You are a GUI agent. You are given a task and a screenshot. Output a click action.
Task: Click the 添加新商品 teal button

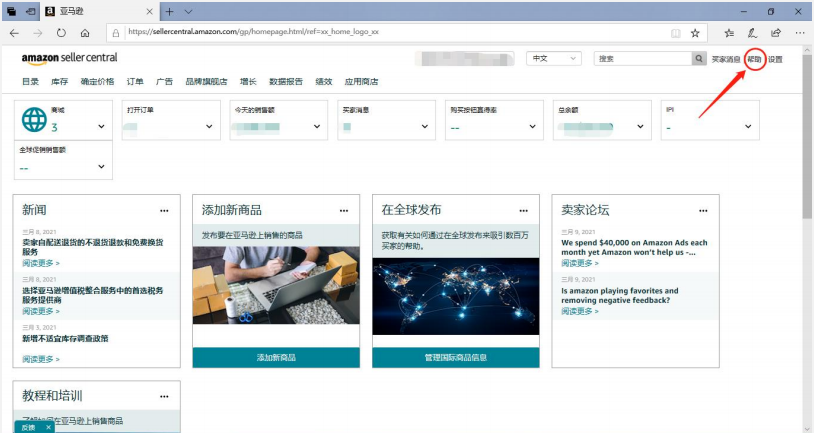276,357
